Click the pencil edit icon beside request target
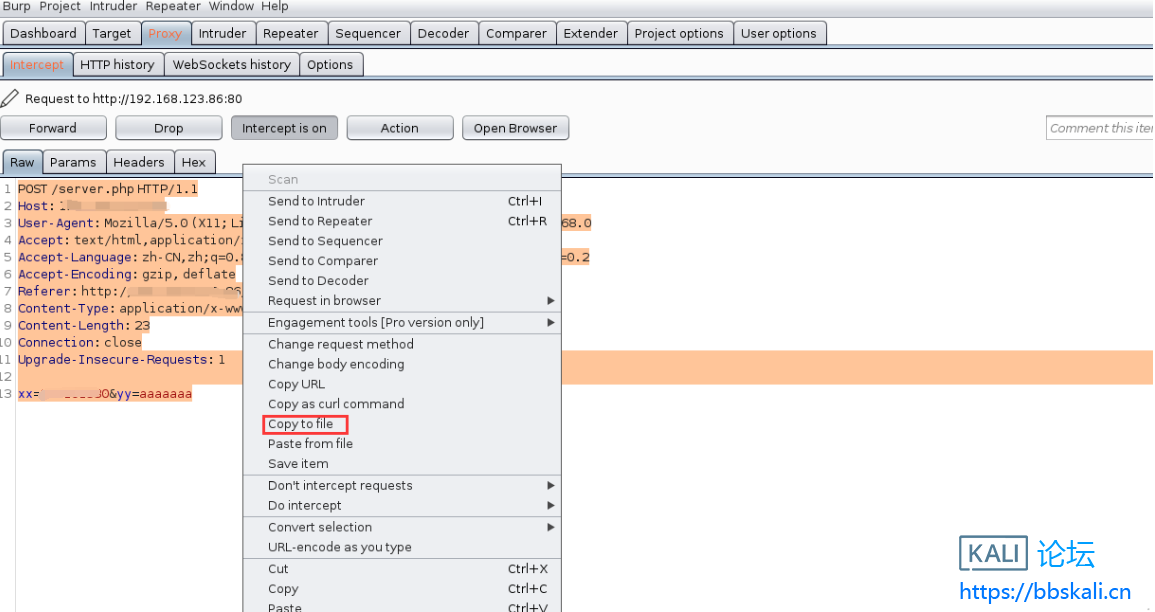The width and height of the screenshot is (1155, 612). [x=10, y=98]
